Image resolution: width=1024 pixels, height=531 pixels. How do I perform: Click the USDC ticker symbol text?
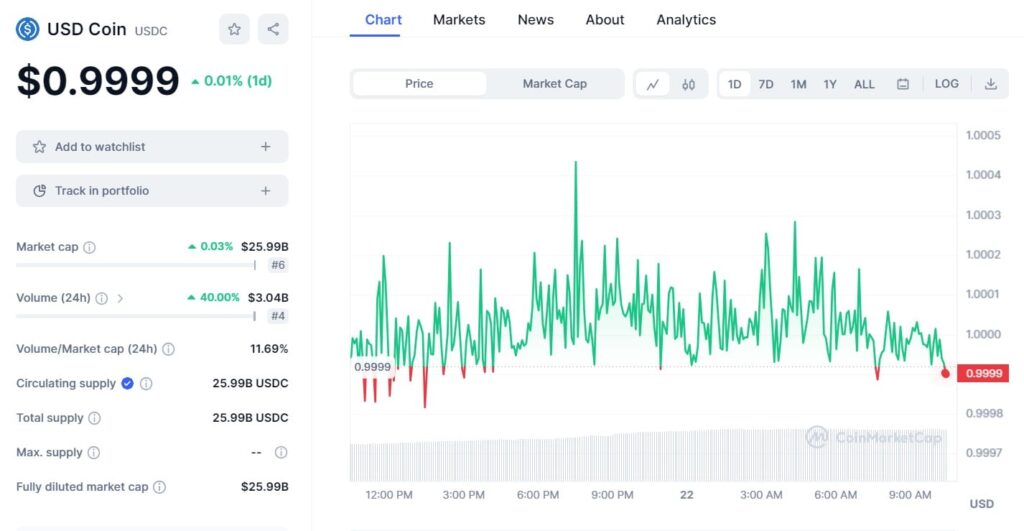[151, 31]
